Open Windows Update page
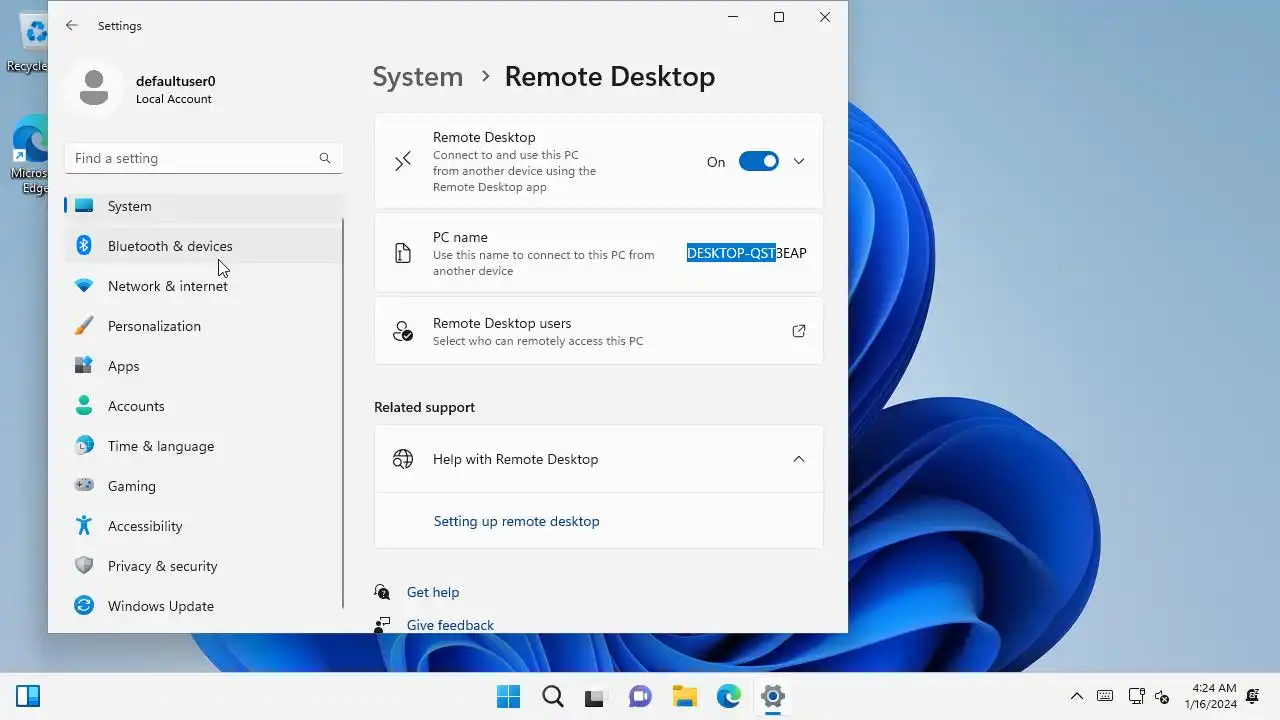This screenshot has width=1280, height=720. tap(204, 606)
